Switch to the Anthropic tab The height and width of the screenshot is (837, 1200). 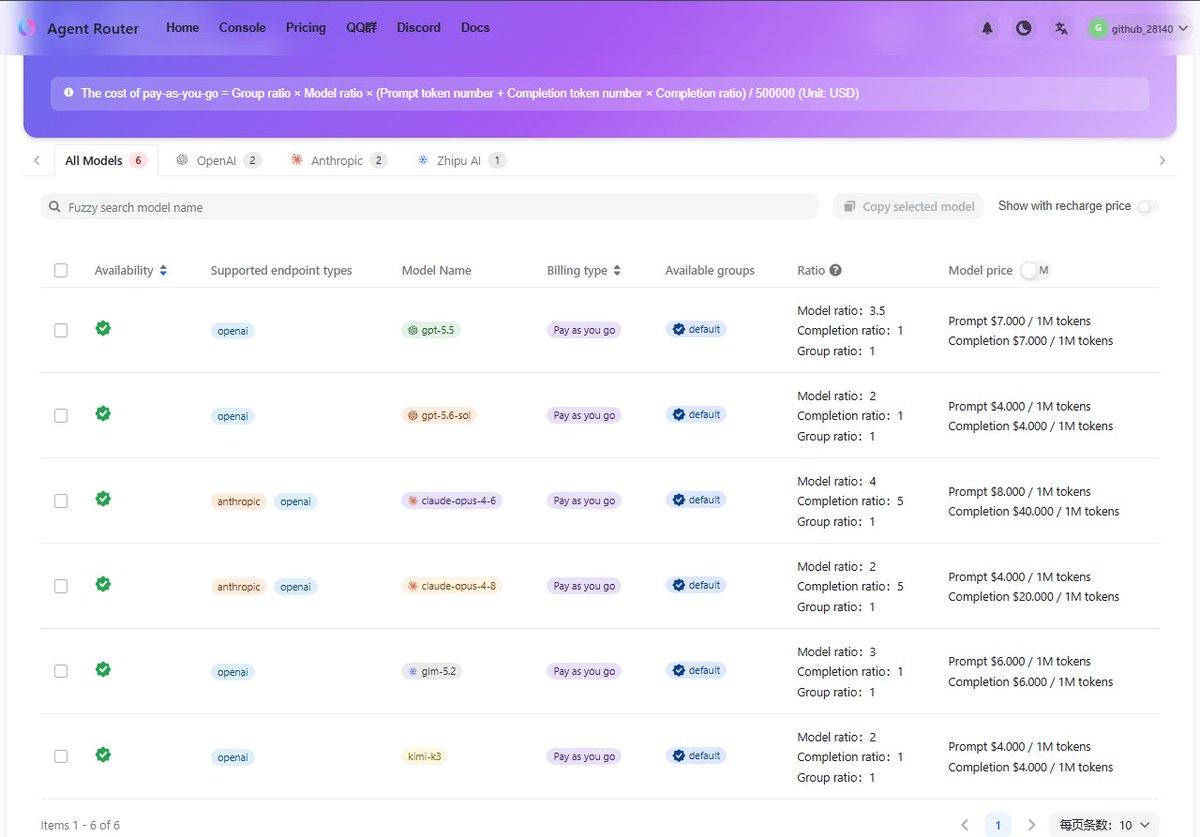(338, 160)
